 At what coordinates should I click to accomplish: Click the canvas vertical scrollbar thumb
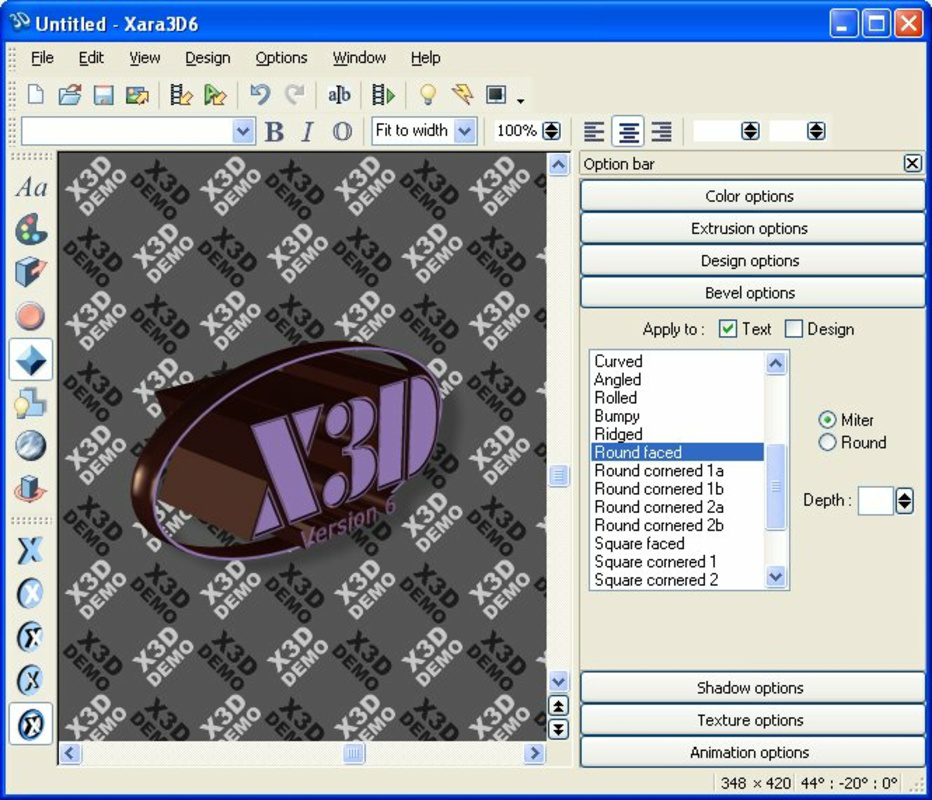point(558,475)
